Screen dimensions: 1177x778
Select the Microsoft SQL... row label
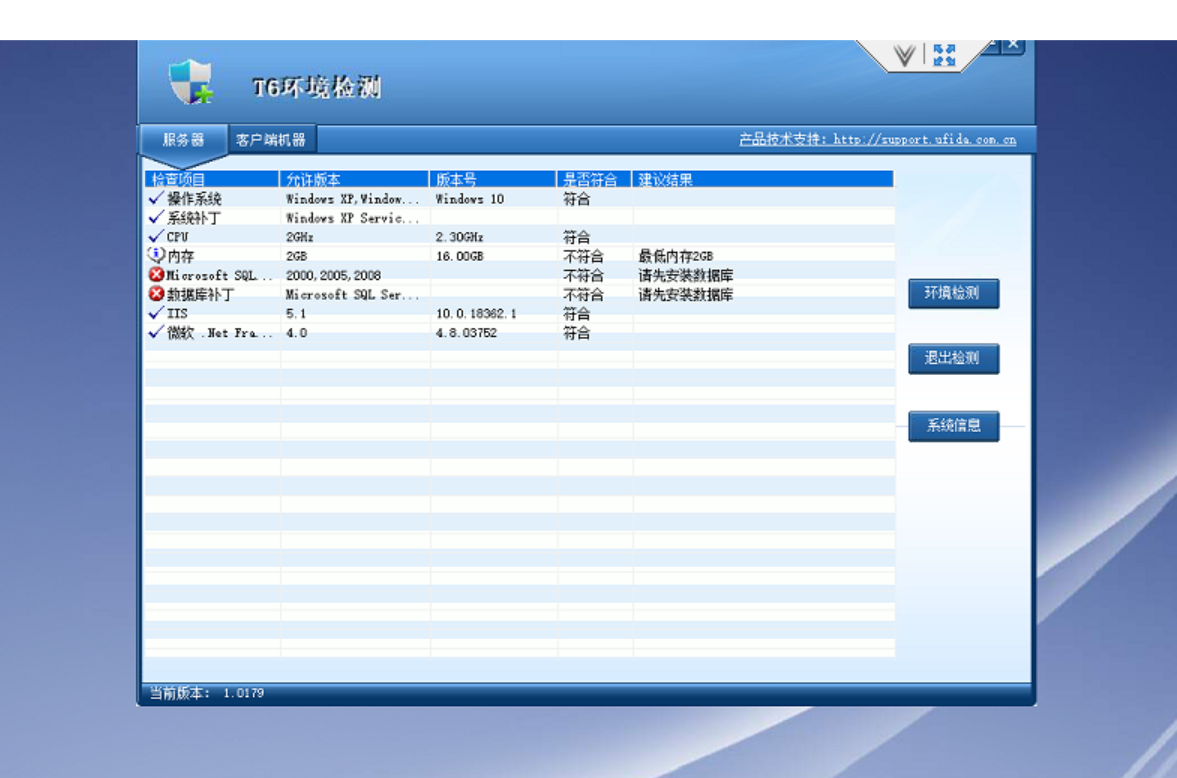pos(220,276)
